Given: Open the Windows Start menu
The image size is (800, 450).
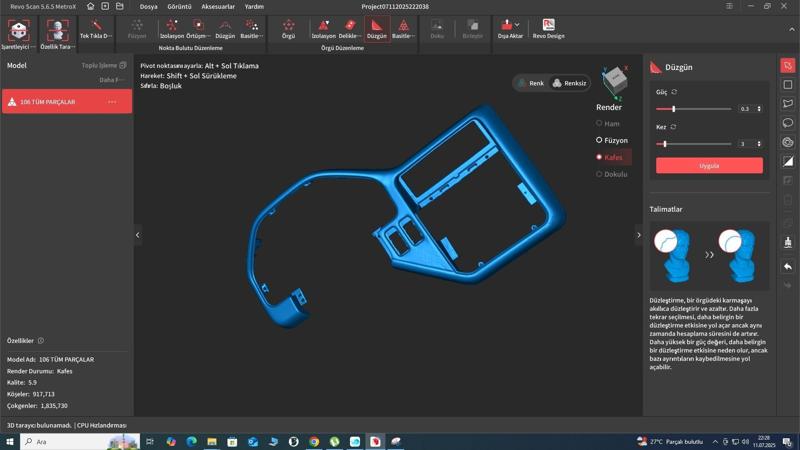Looking at the screenshot, I should pos(10,441).
